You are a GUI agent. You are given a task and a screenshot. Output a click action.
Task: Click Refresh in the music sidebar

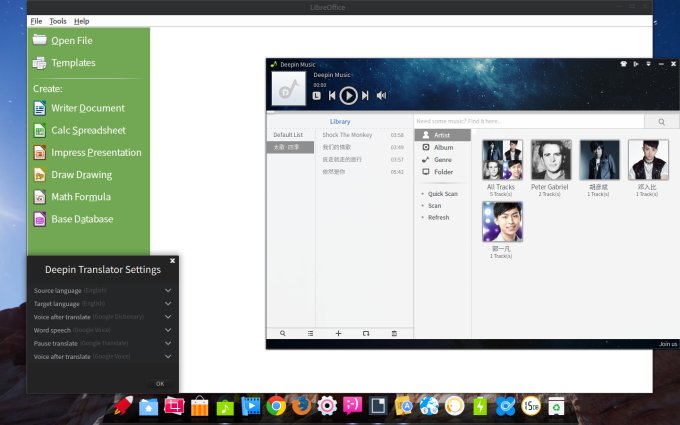438,217
